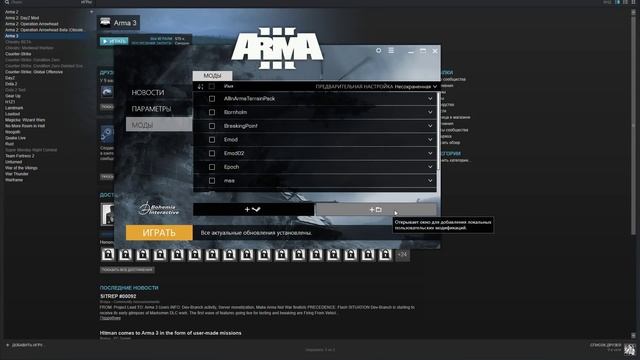Expand Bornholm mod details chevron
Screen dimensions: 640x360
pyautogui.click(x=430, y=112)
